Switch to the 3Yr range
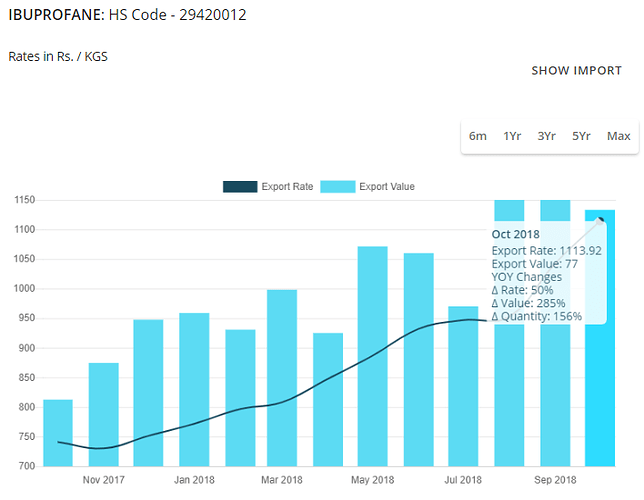The width and height of the screenshot is (644, 500). 546,136
